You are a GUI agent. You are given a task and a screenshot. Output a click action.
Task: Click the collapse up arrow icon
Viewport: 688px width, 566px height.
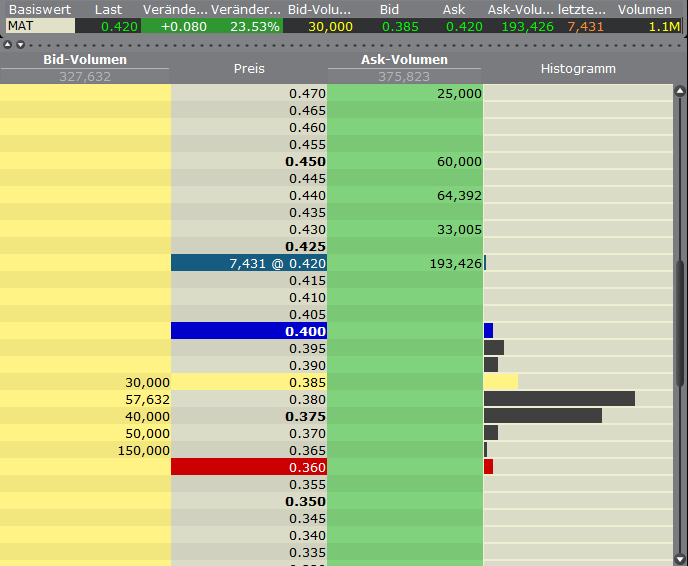[7, 45]
